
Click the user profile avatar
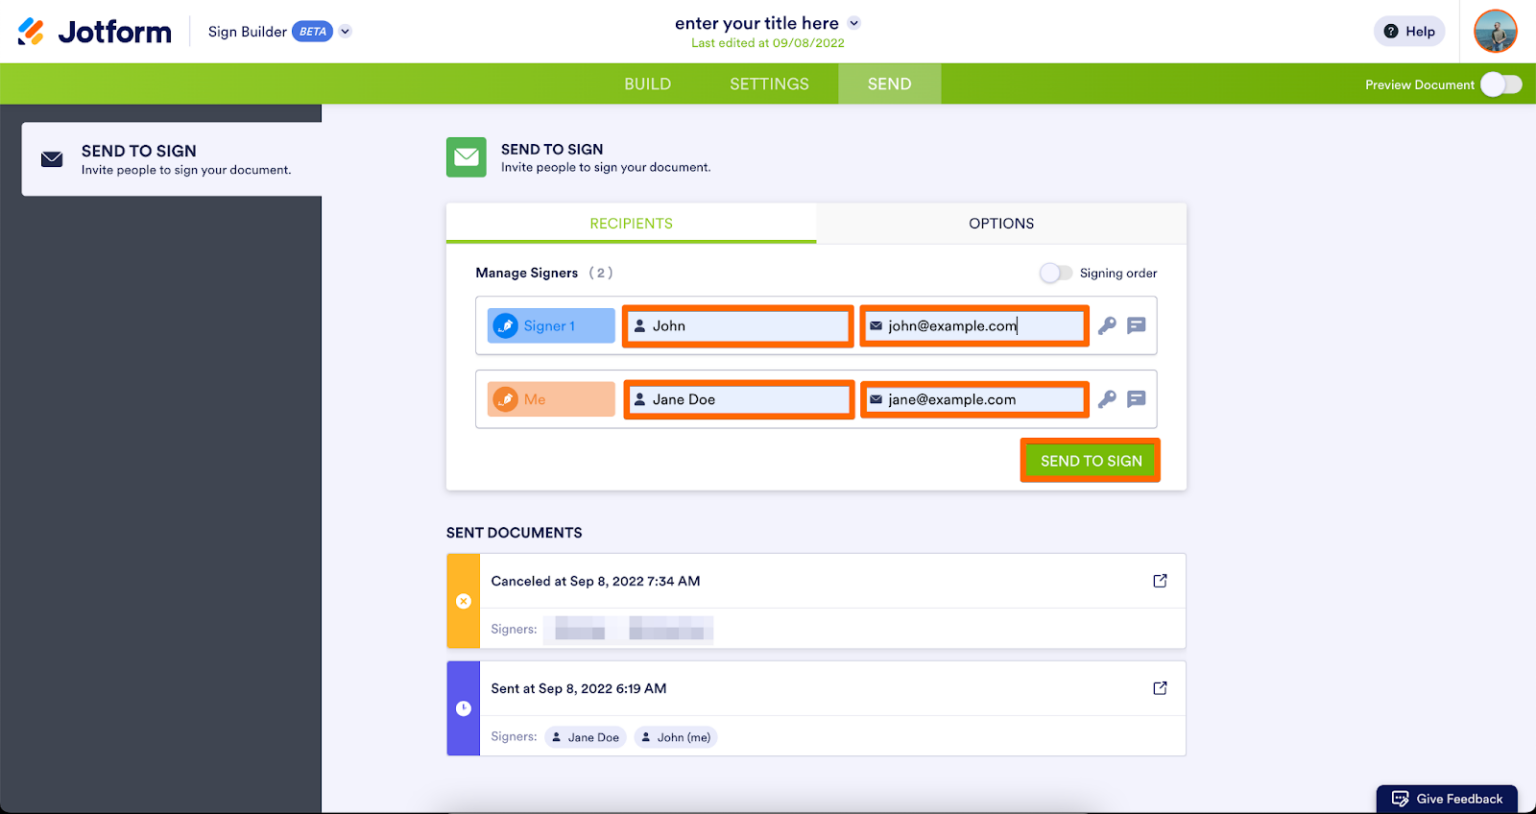1494,31
